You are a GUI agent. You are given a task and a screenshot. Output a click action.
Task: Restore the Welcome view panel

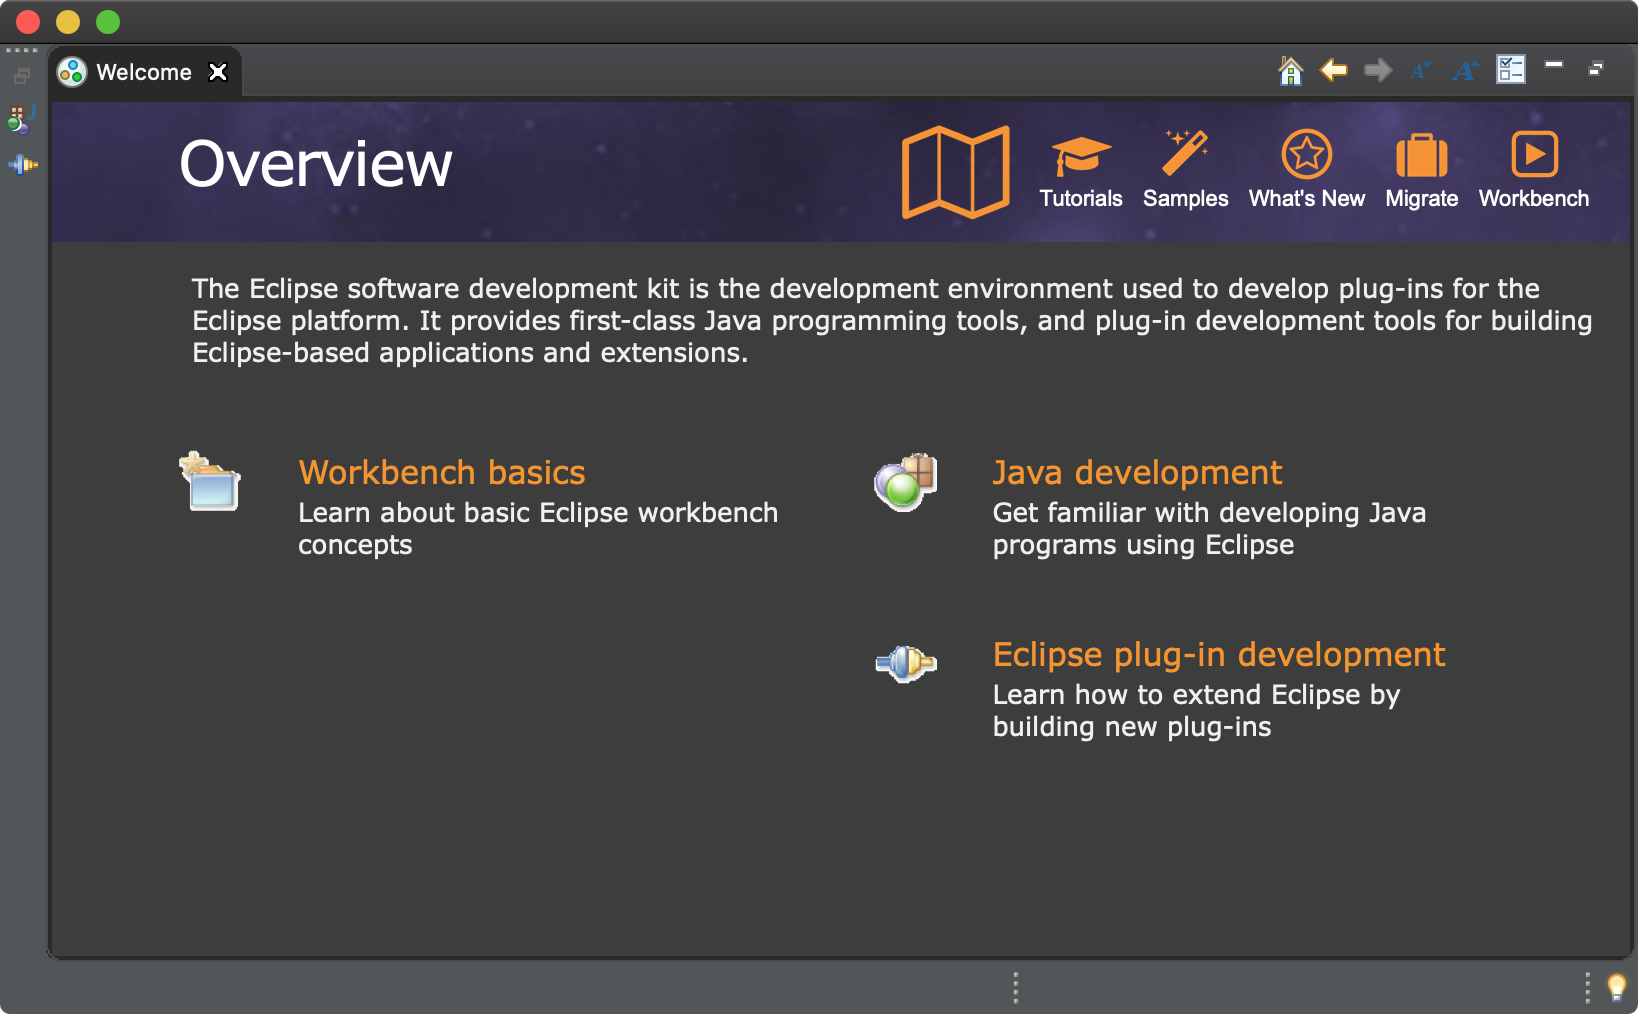click(1596, 68)
